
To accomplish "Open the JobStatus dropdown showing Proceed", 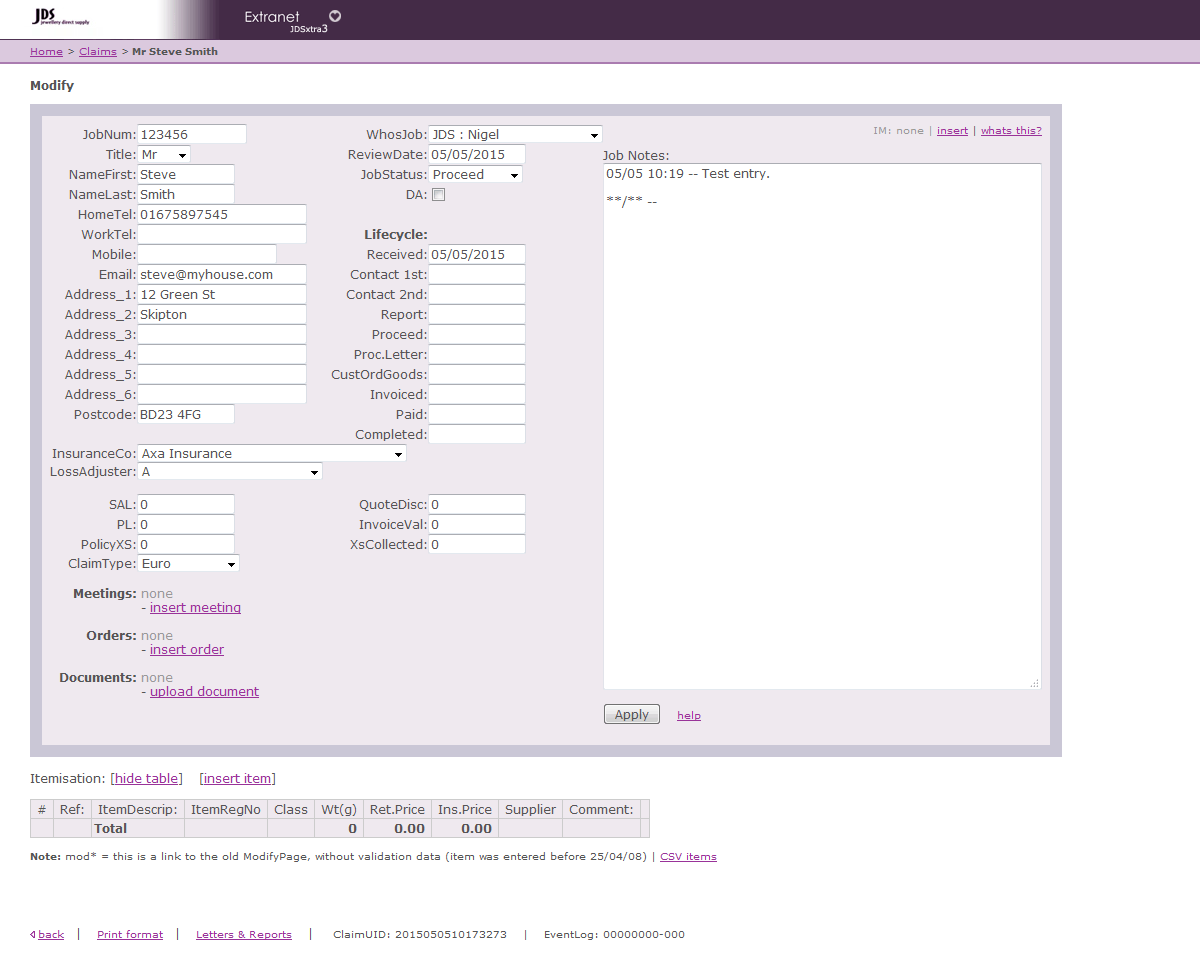I will (x=475, y=175).
